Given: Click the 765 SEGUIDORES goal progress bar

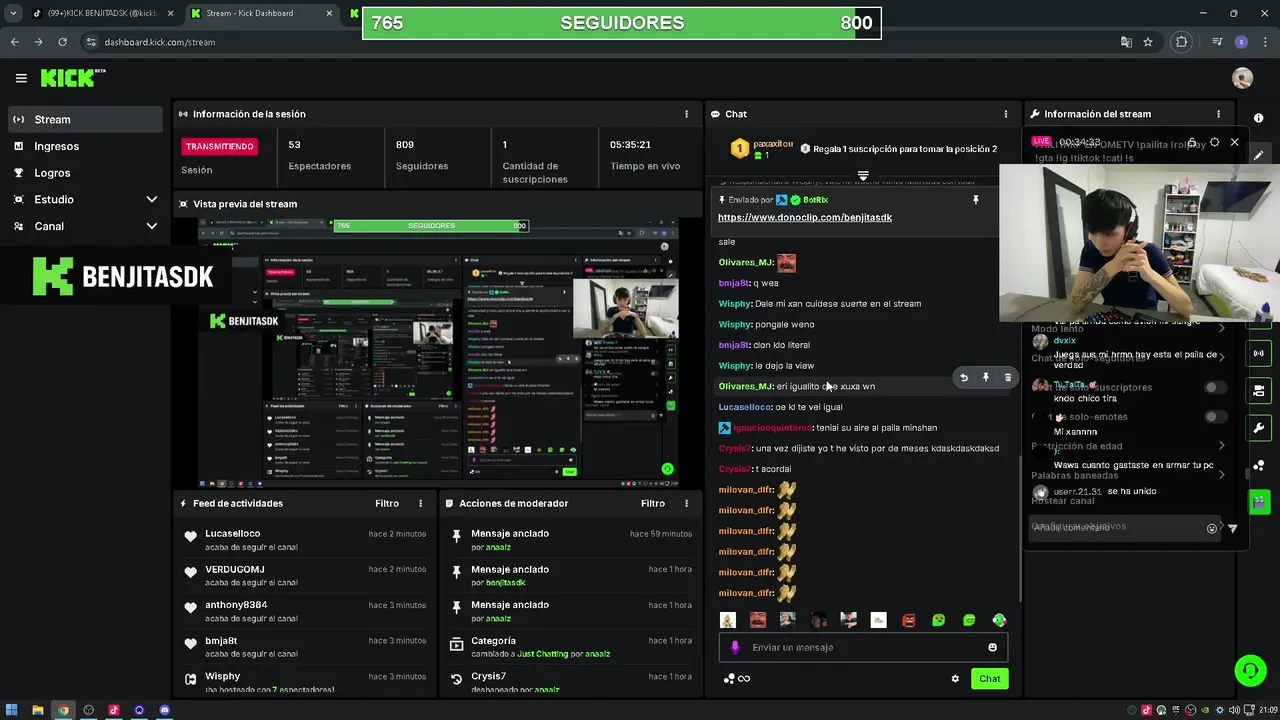Looking at the screenshot, I should [621, 23].
